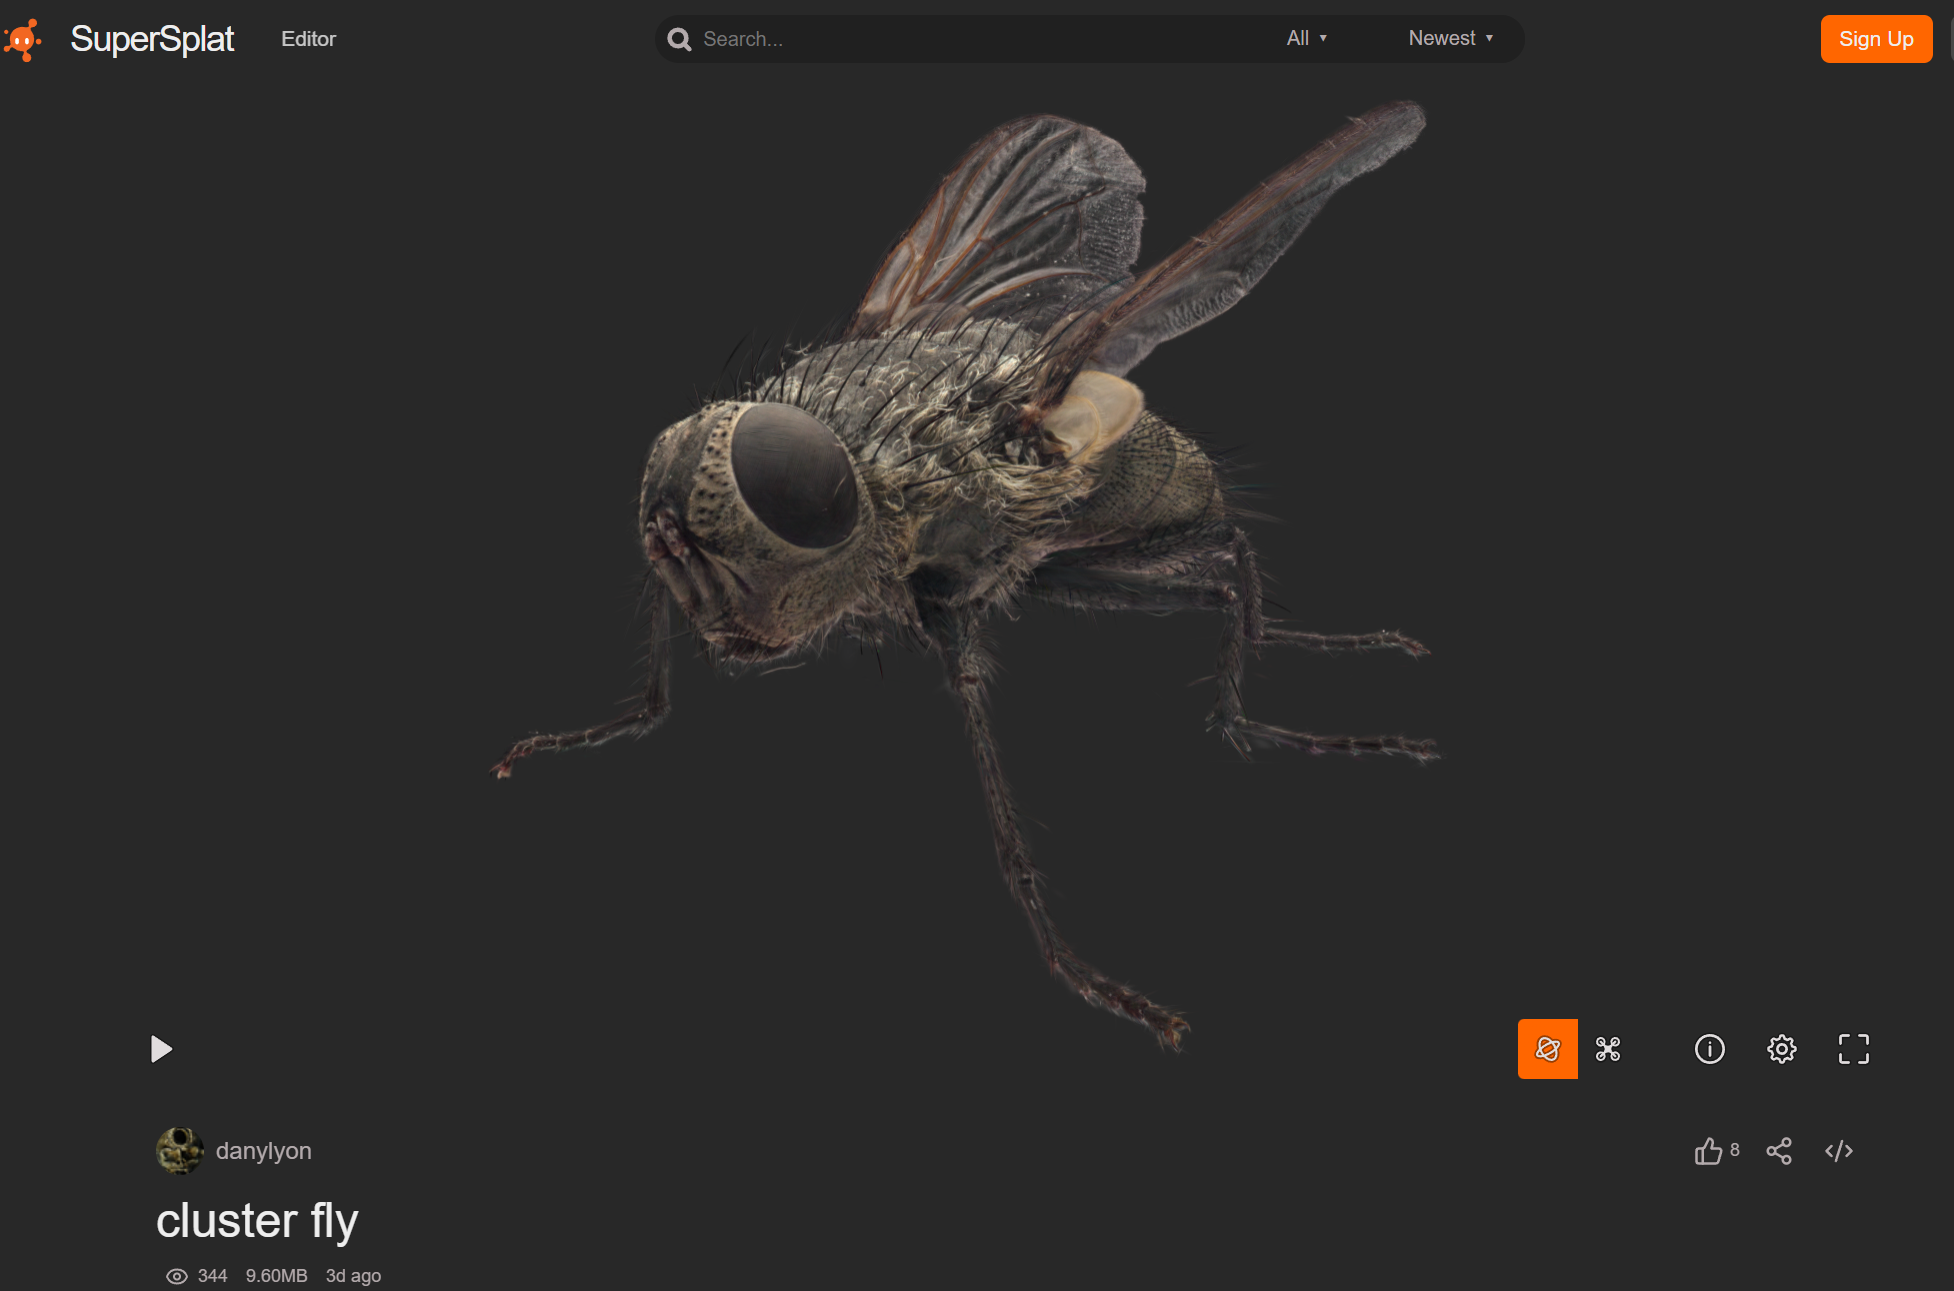The image size is (1954, 1291).
Task: Click danylyon's avatar thumbnail
Action: click(180, 1151)
